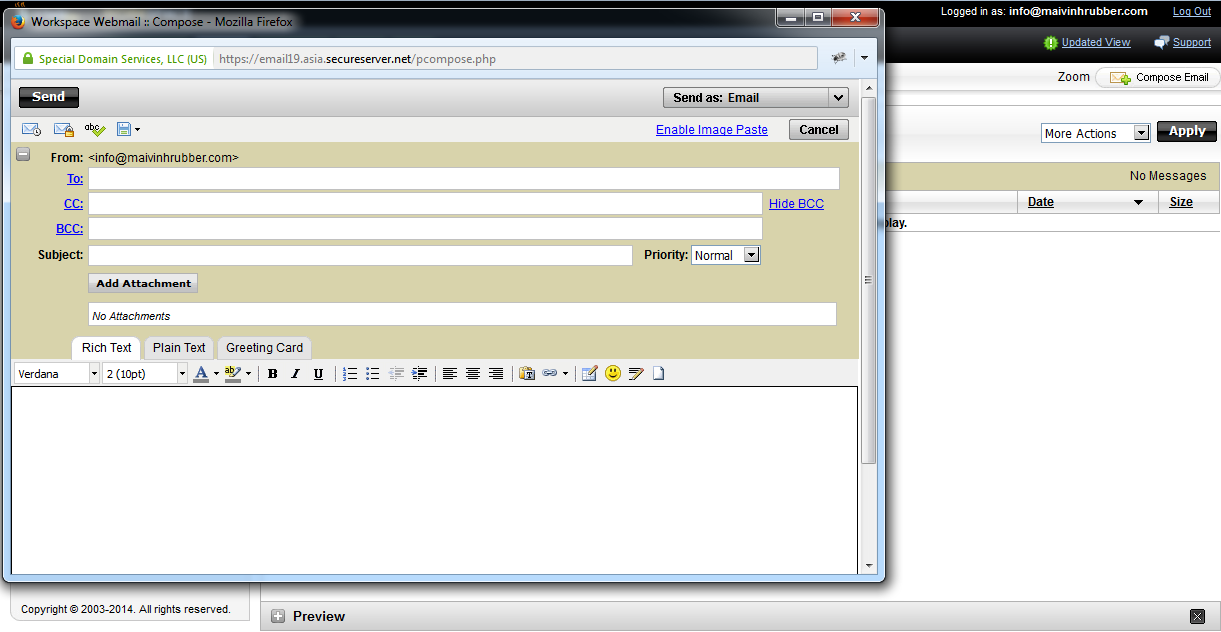
Task: Insert a smiley emoticon
Action: 613,374
